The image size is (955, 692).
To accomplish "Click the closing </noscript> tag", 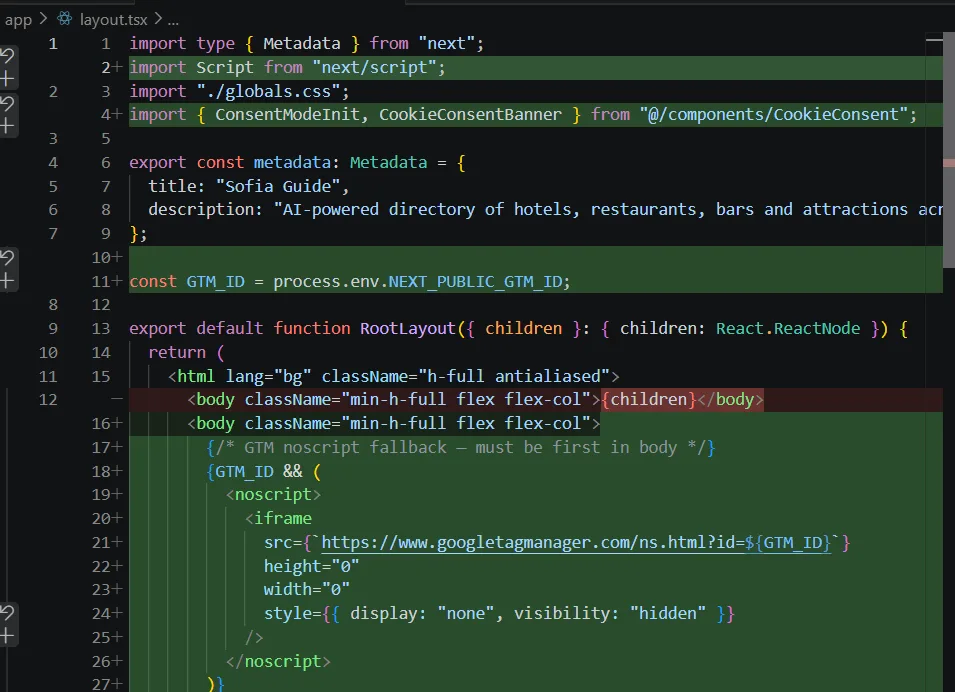I will [x=278, y=662].
